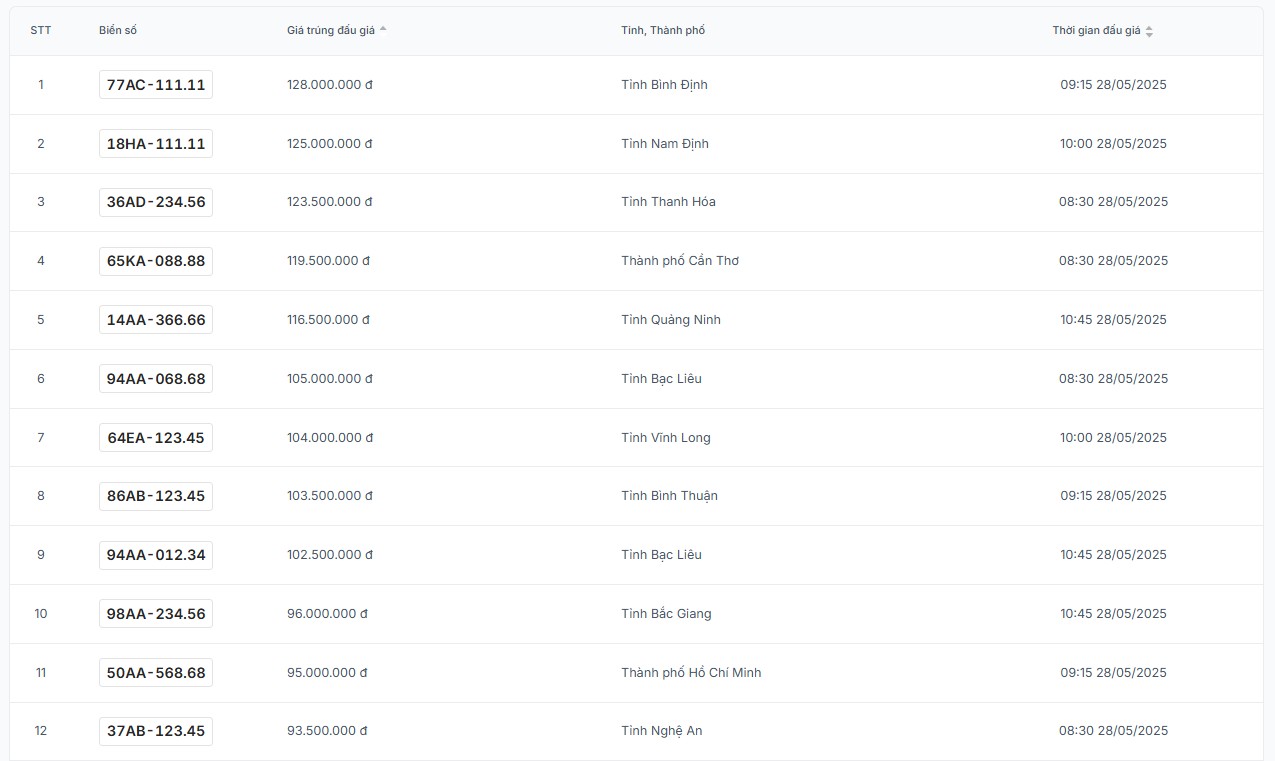Open license plate 14AA-366.66
The image size is (1275, 761).
(x=156, y=320)
